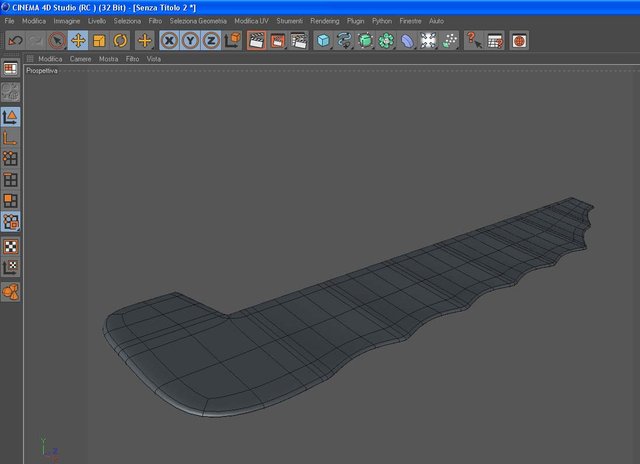Viewport: 640px width, 464px height.
Task: Click the viewport grip icon beside Modifica
Action: click(x=30, y=59)
